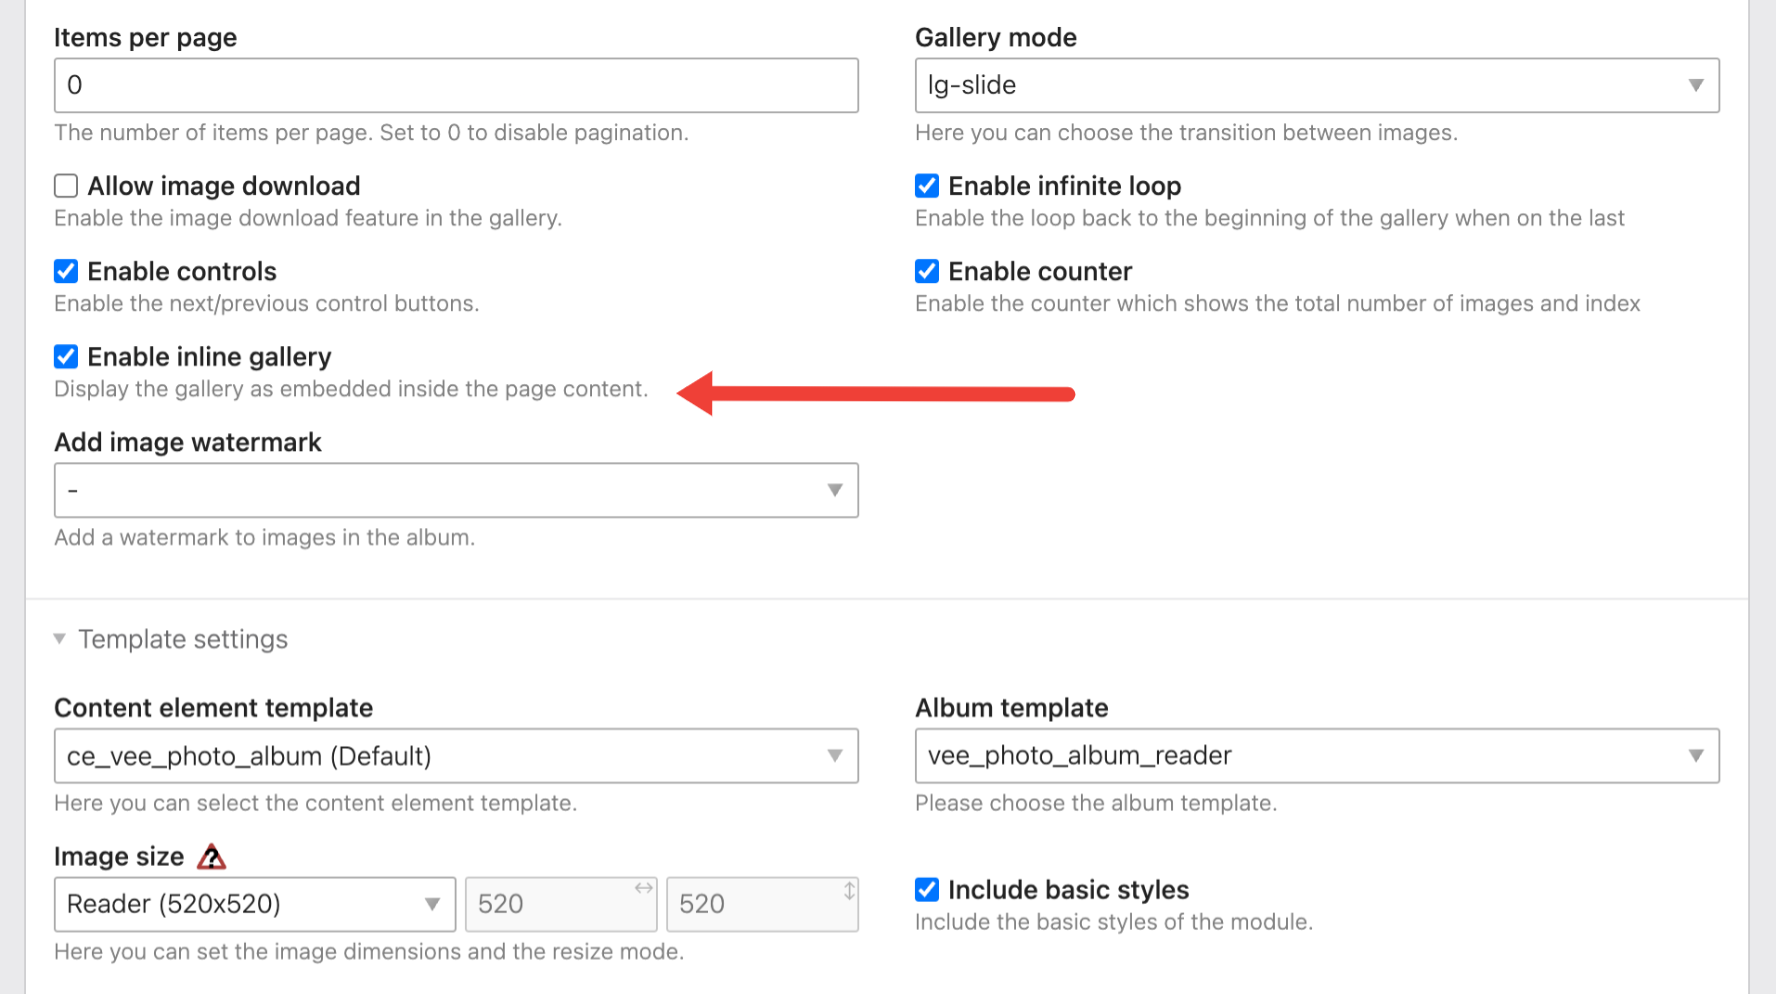Open the Content element template dropdown

tap(455, 756)
